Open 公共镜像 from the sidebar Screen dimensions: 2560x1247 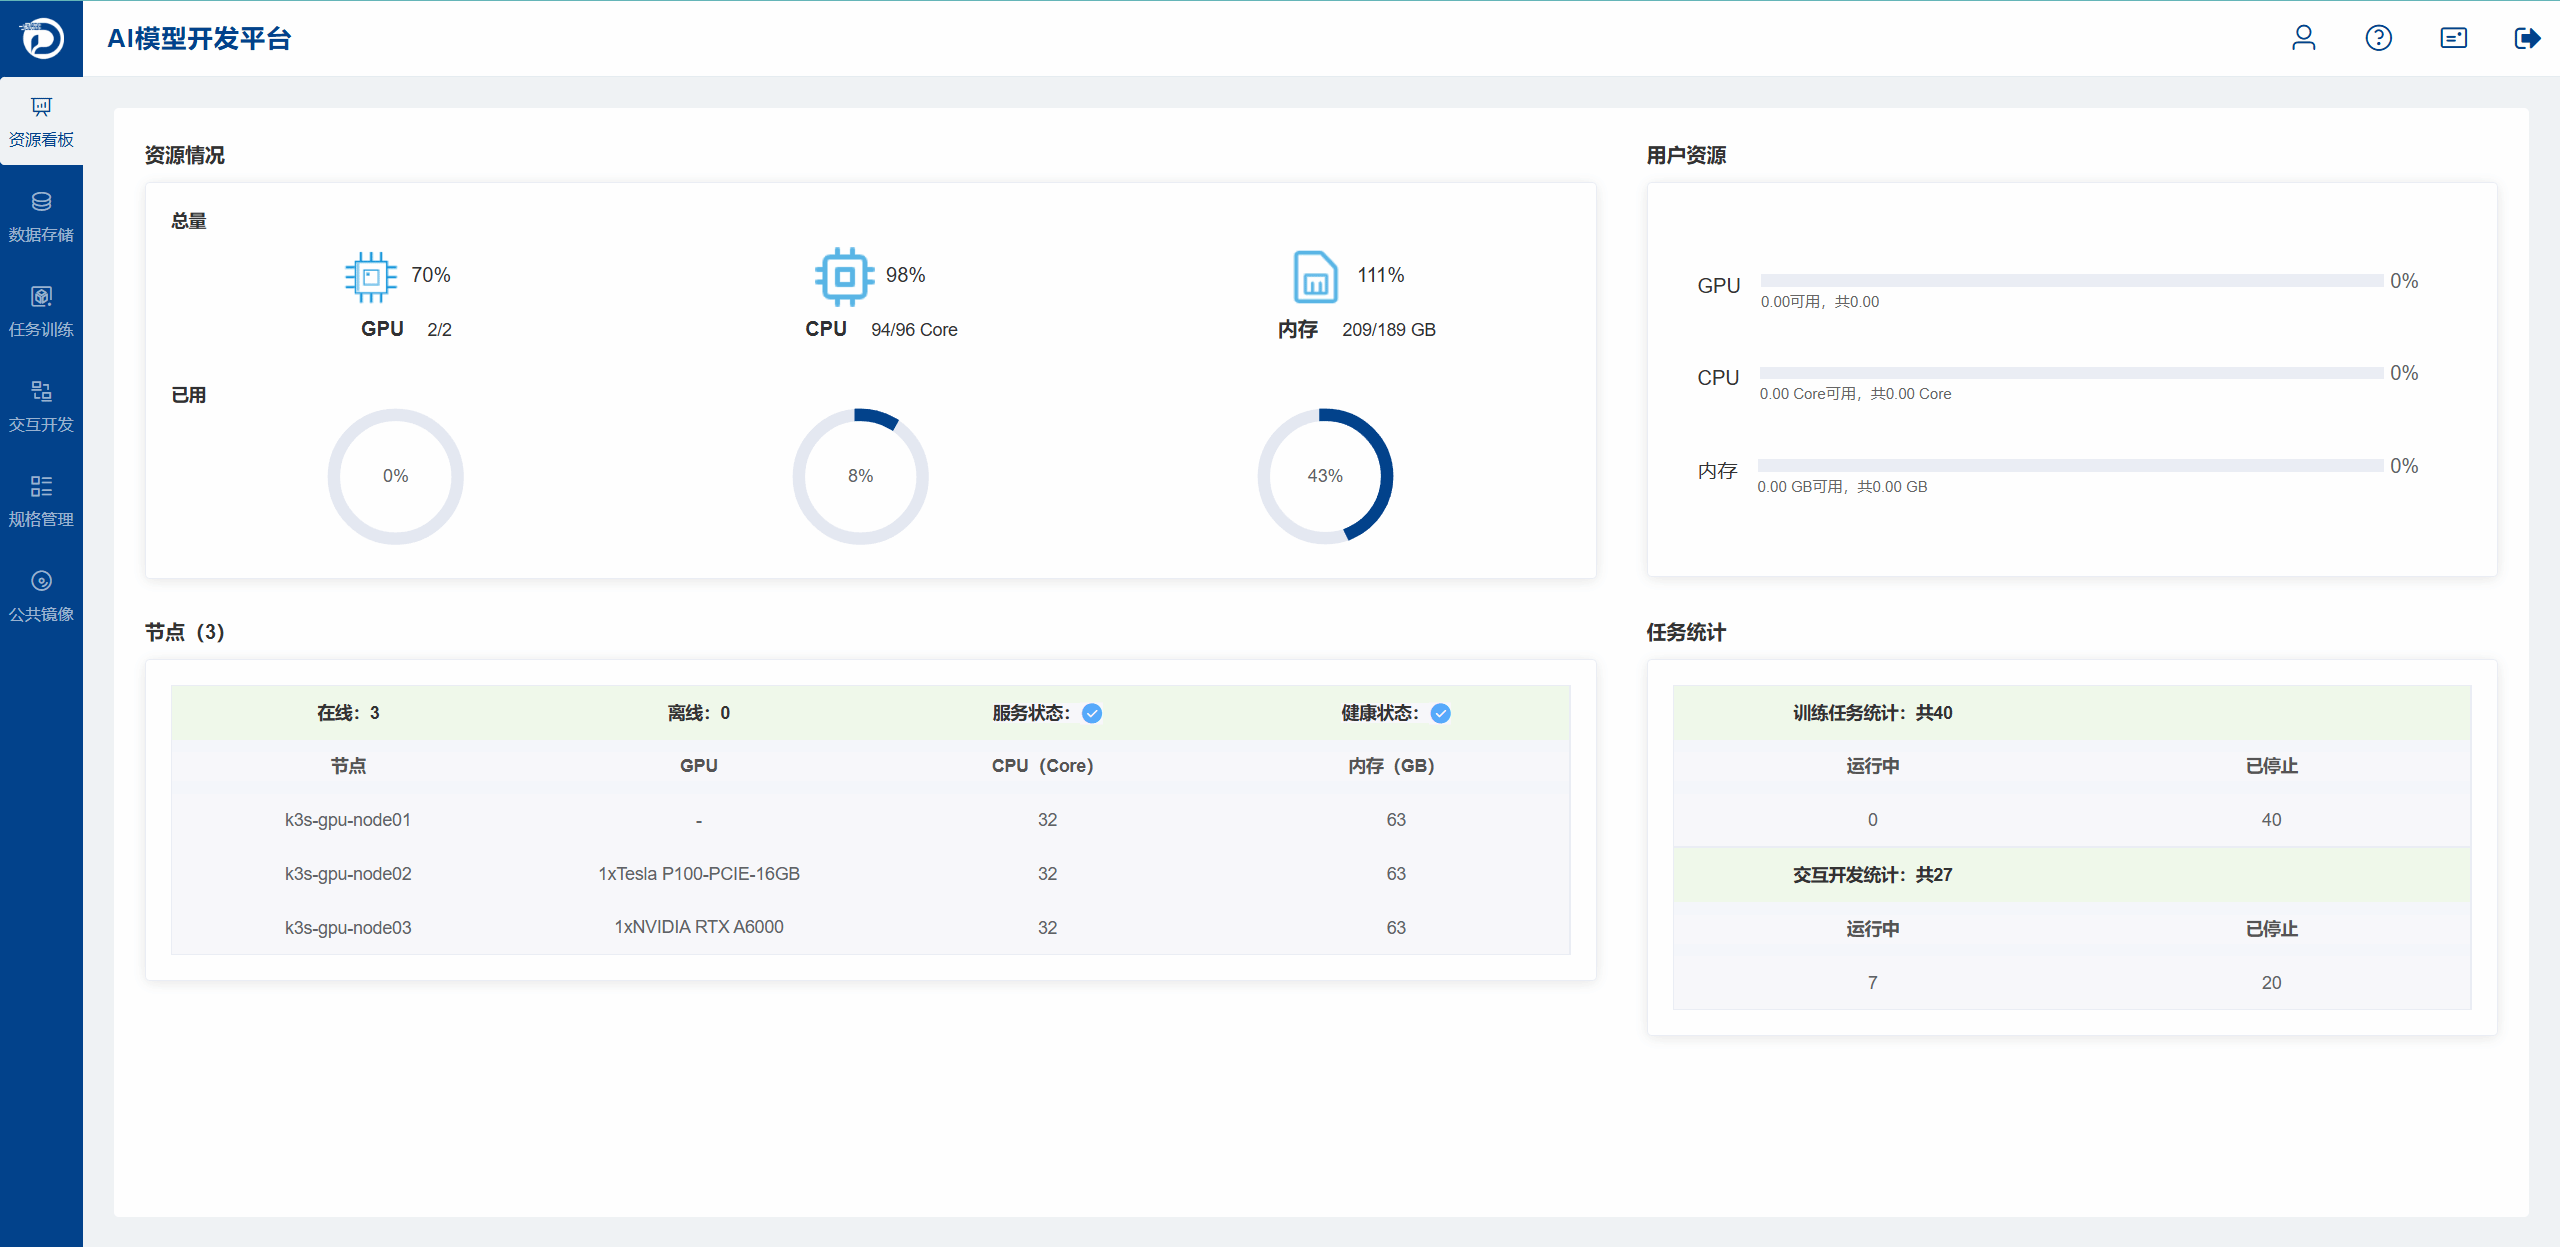(x=41, y=596)
